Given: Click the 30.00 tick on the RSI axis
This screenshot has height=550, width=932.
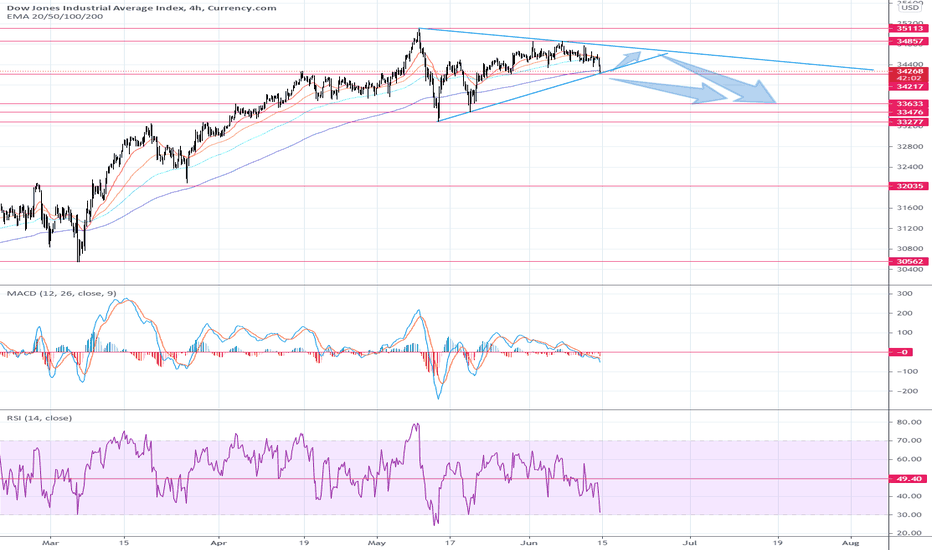Looking at the screenshot, I should tap(909, 515).
